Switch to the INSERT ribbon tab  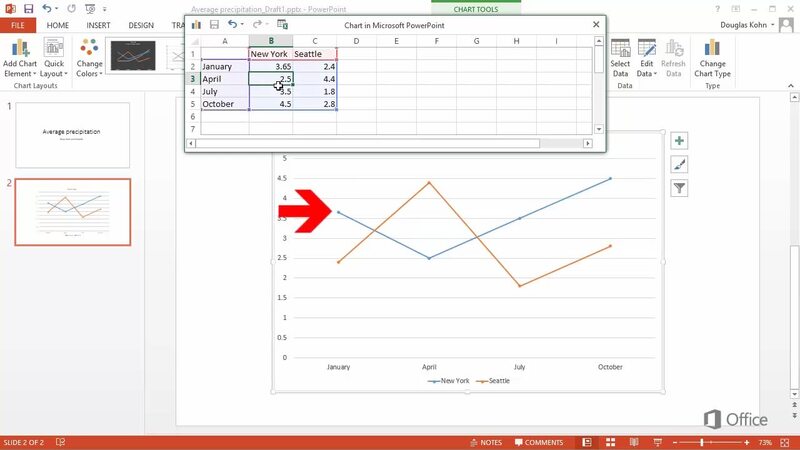(98, 25)
